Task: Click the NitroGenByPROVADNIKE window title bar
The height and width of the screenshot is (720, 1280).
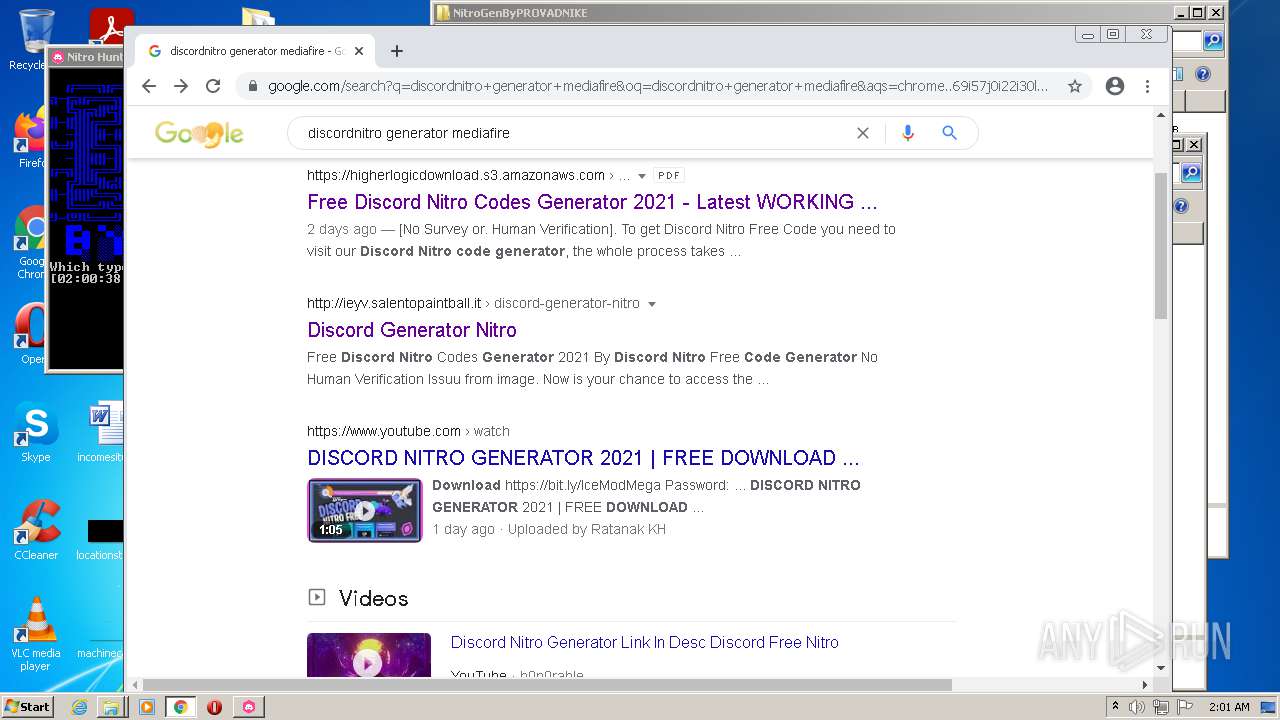Action: (x=800, y=13)
